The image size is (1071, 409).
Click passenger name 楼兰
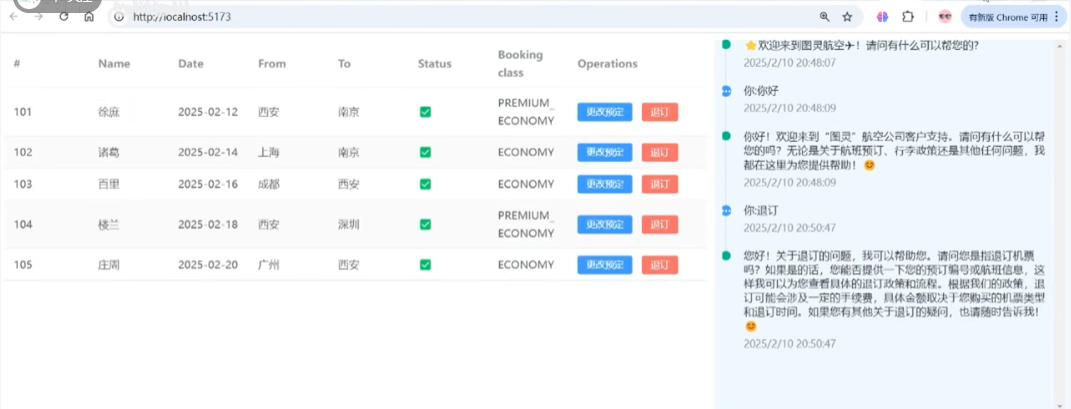[x=109, y=224]
